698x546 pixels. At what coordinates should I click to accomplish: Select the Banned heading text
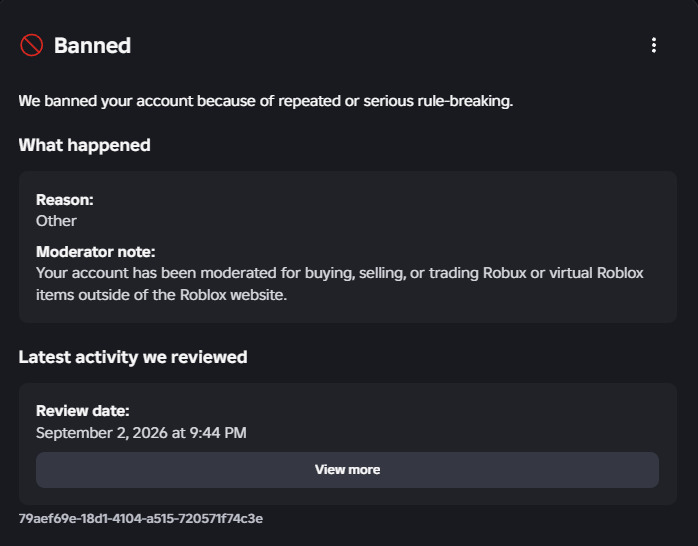click(x=93, y=45)
